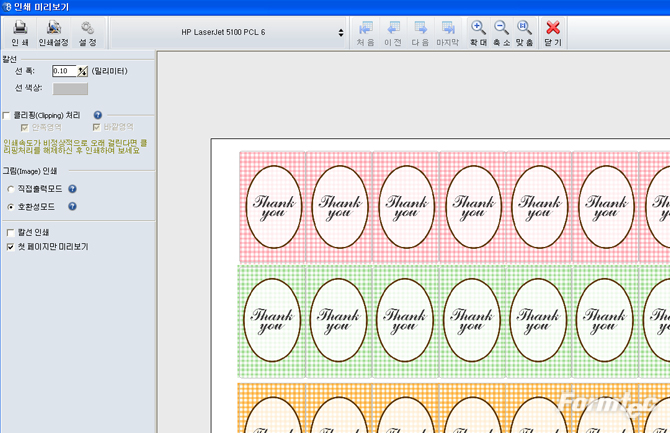Open 인쇄설정 (Print setup)

53,33
